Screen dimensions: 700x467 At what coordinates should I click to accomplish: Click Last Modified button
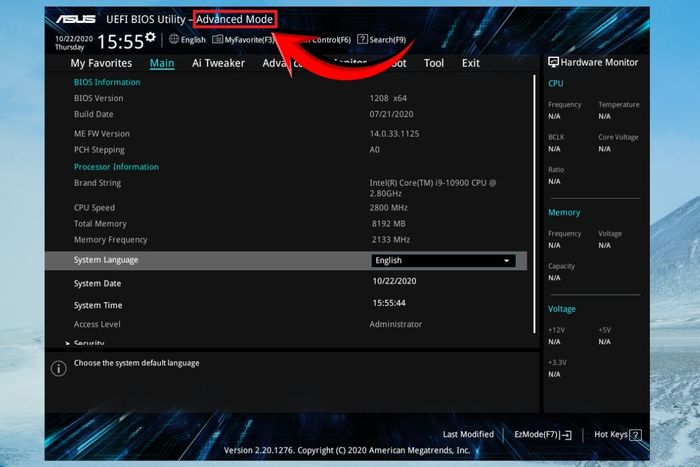(x=468, y=434)
